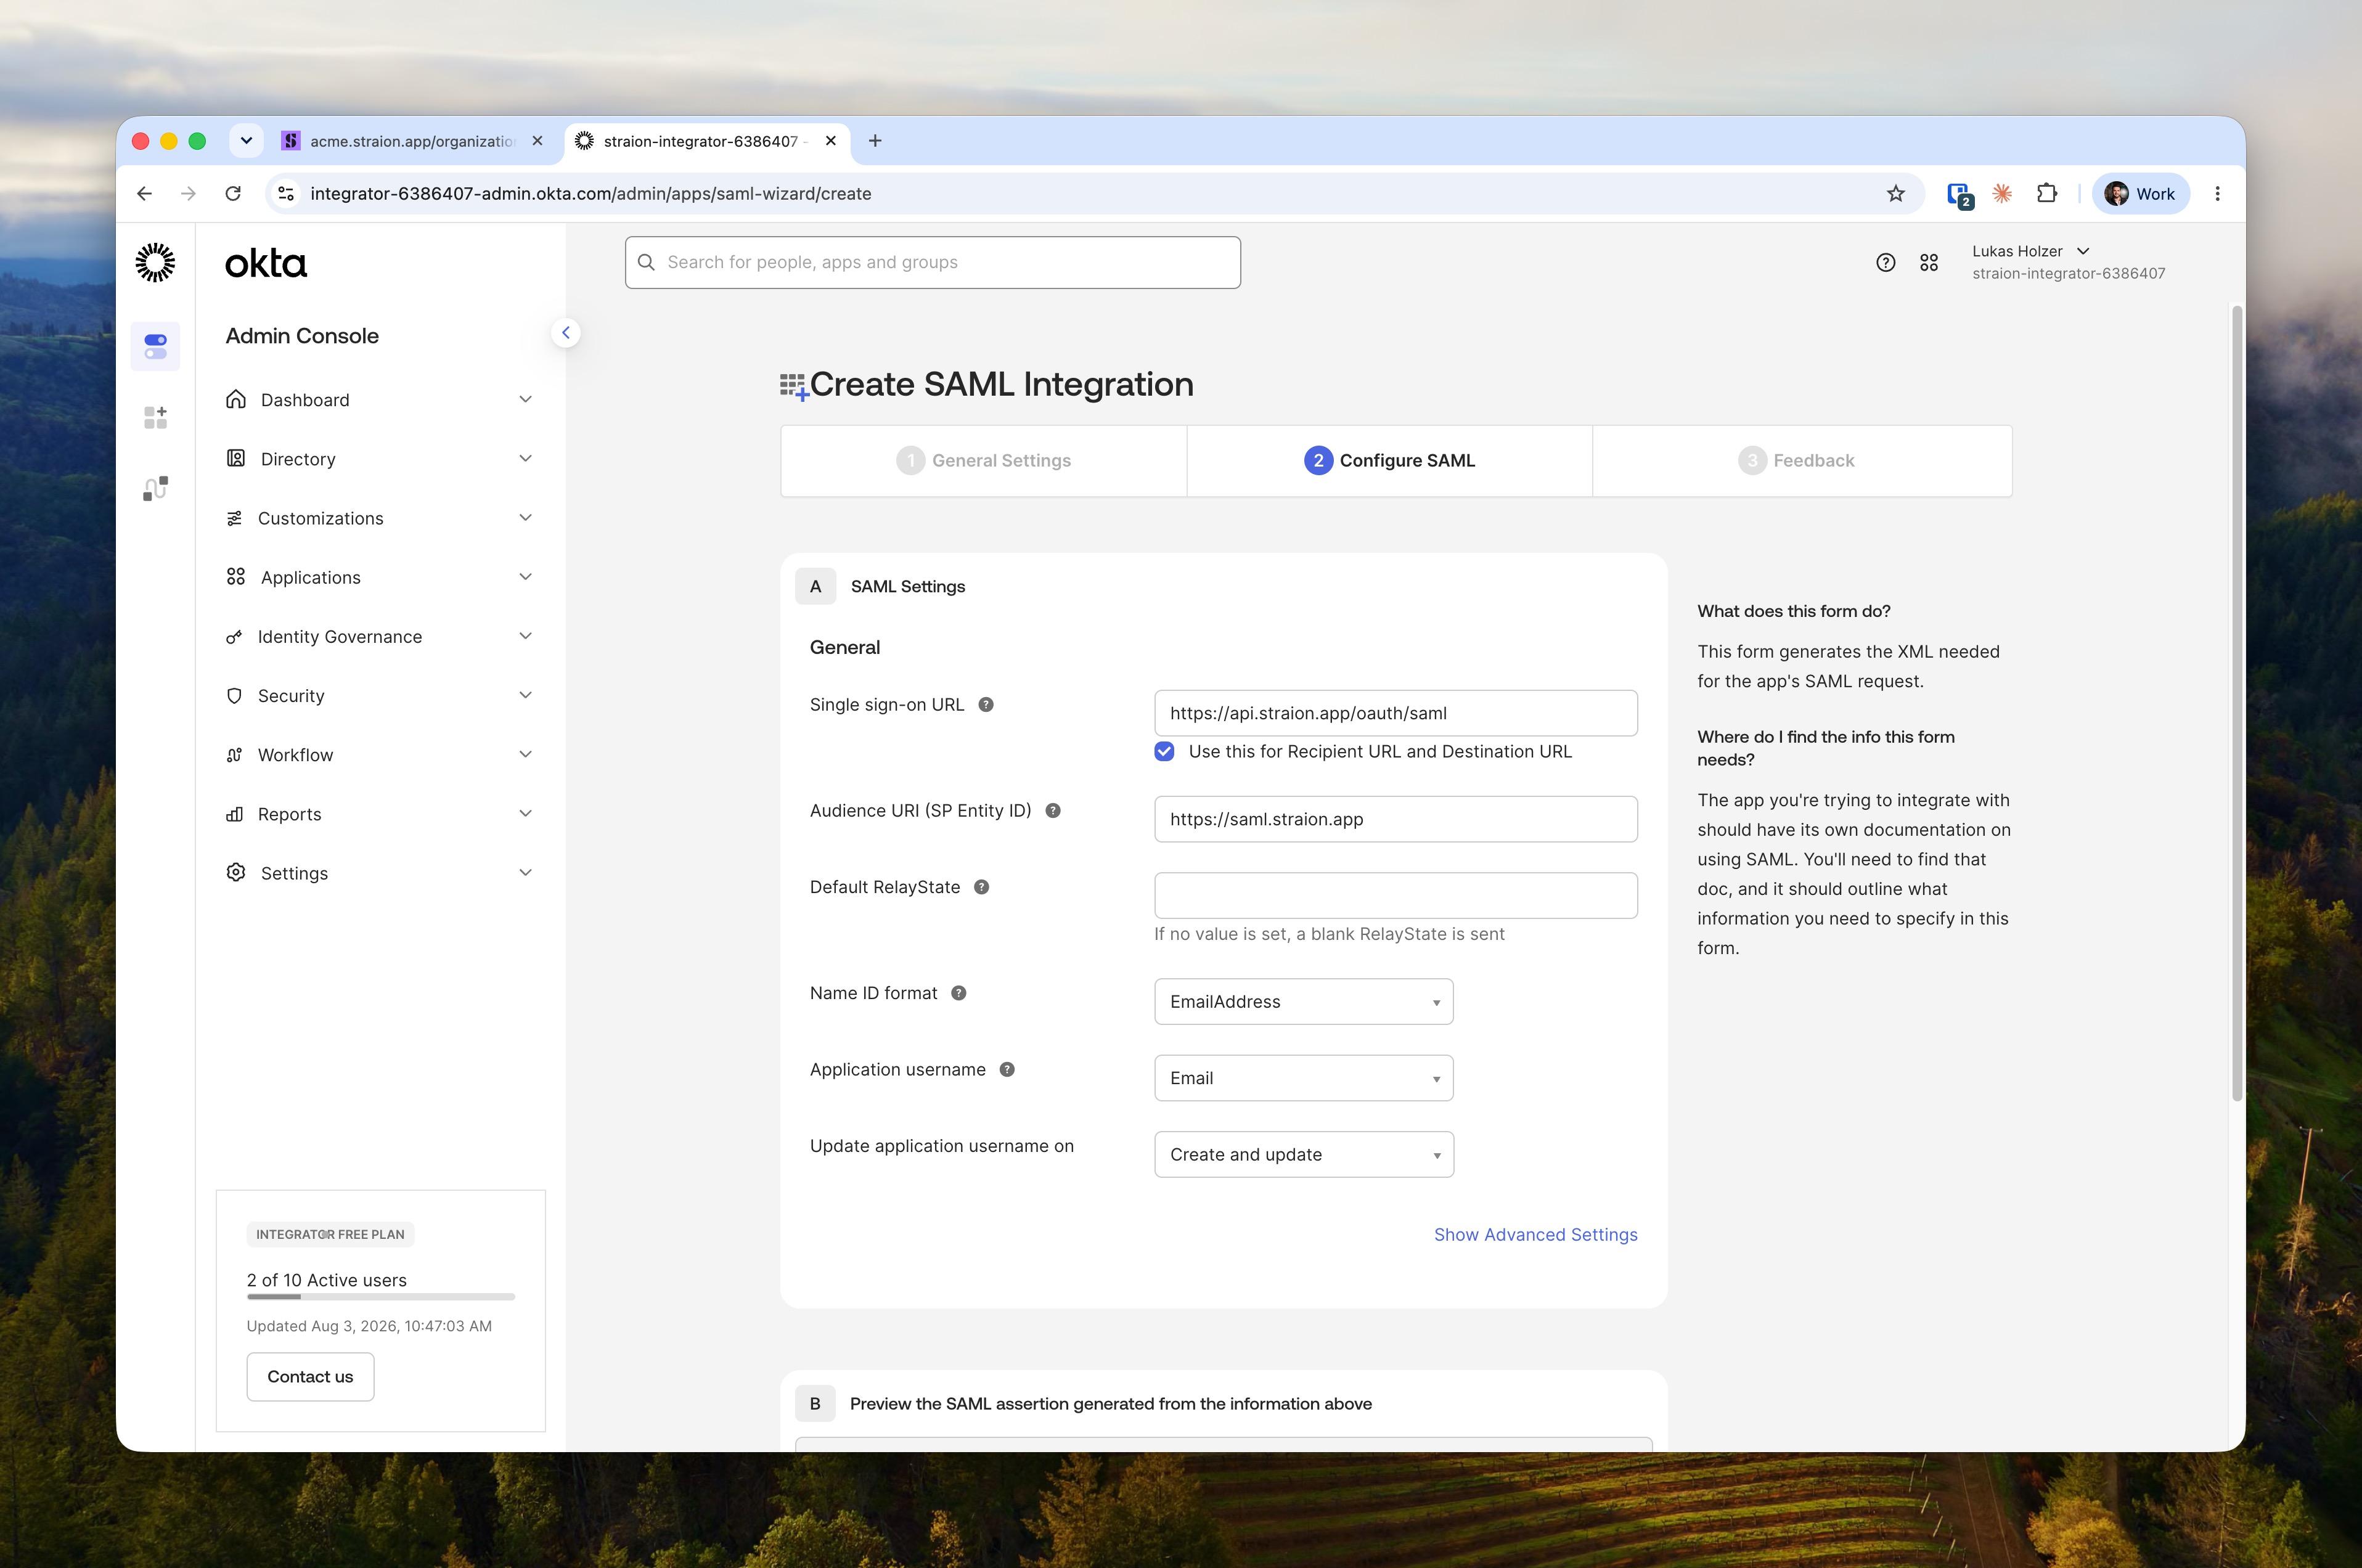Open Chrome's three-dot menu
This screenshot has height=1568, width=2362.
click(x=2217, y=194)
